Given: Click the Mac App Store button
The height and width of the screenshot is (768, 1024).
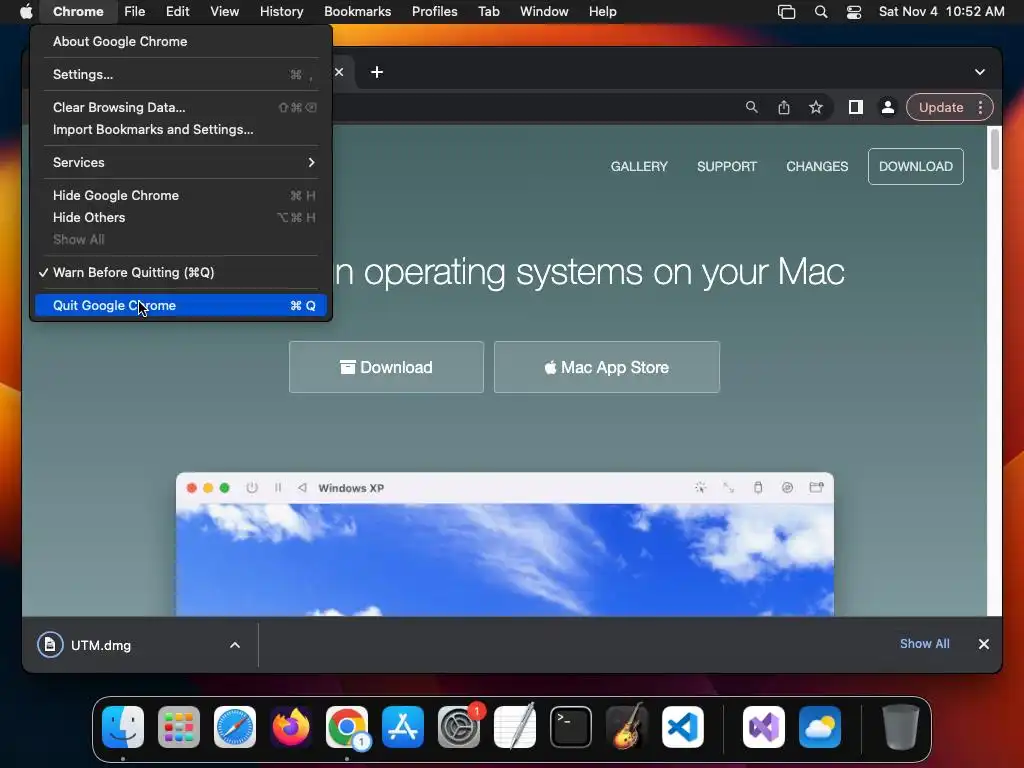Looking at the screenshot, I should coord(607,367).
